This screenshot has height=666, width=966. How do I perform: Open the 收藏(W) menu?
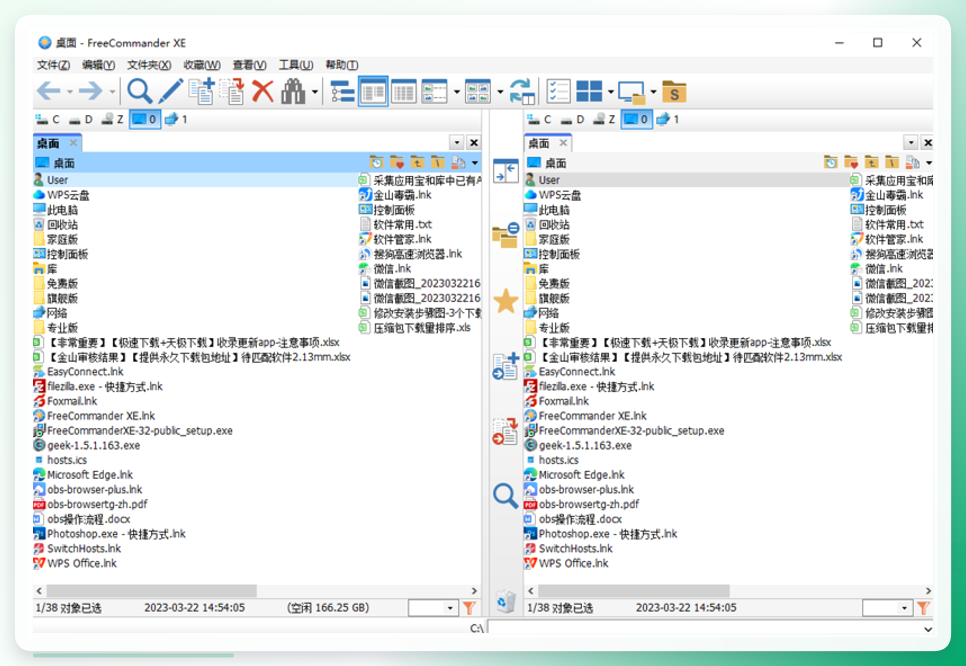202,65
